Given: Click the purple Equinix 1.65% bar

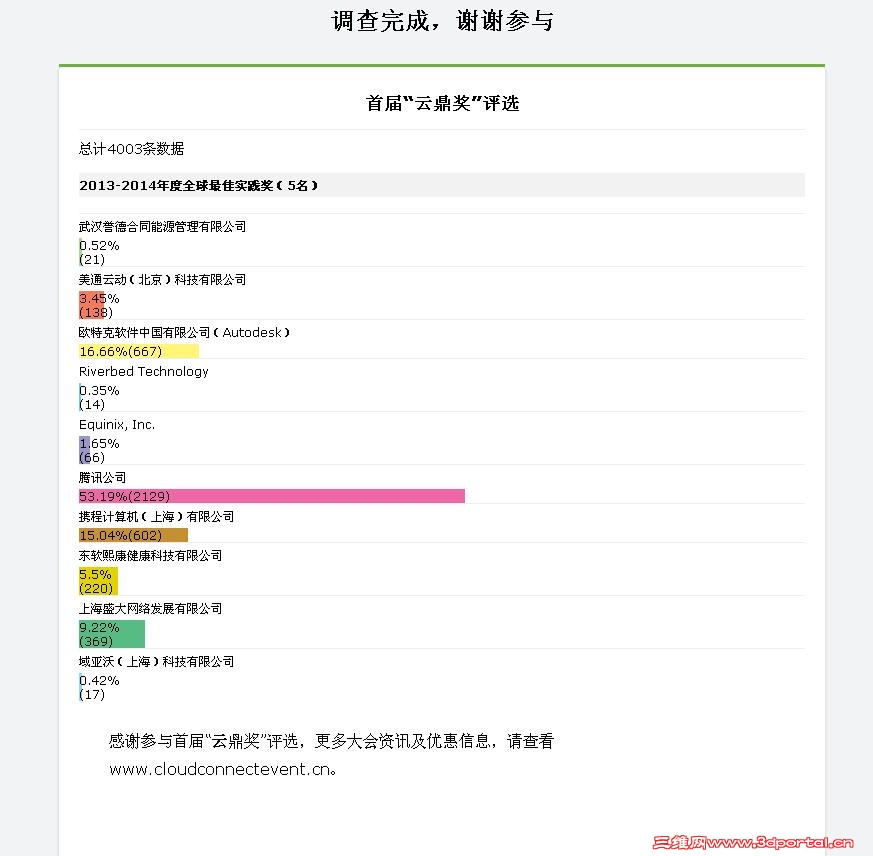Looking at the screenshot, I should point(84,451).
